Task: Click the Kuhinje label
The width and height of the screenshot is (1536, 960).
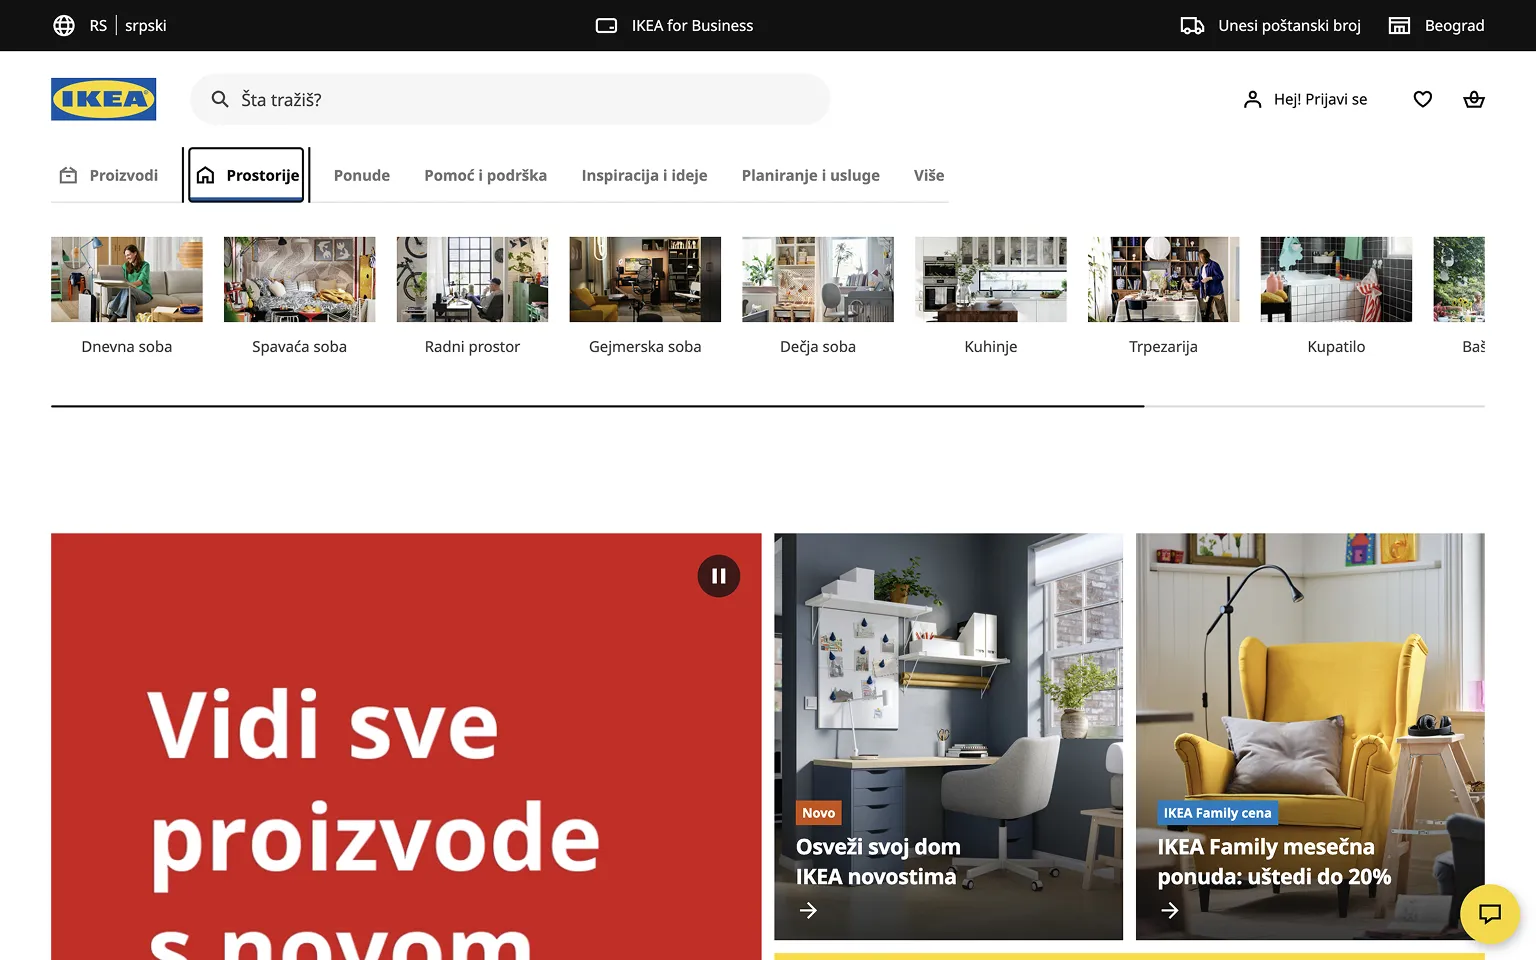Action: [991, 346]
